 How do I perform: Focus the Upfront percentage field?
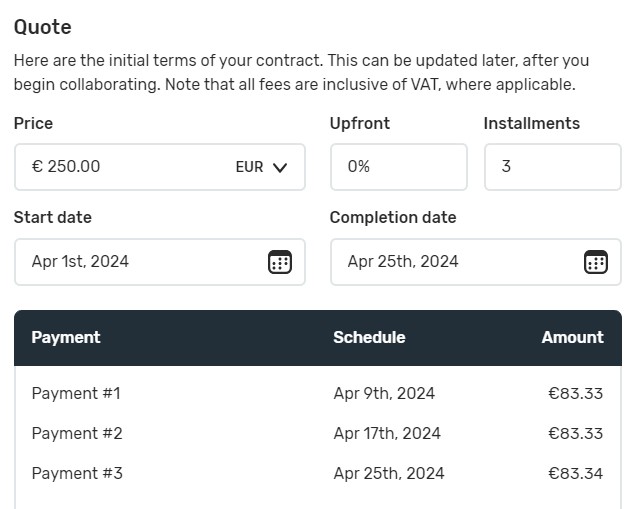397,167
